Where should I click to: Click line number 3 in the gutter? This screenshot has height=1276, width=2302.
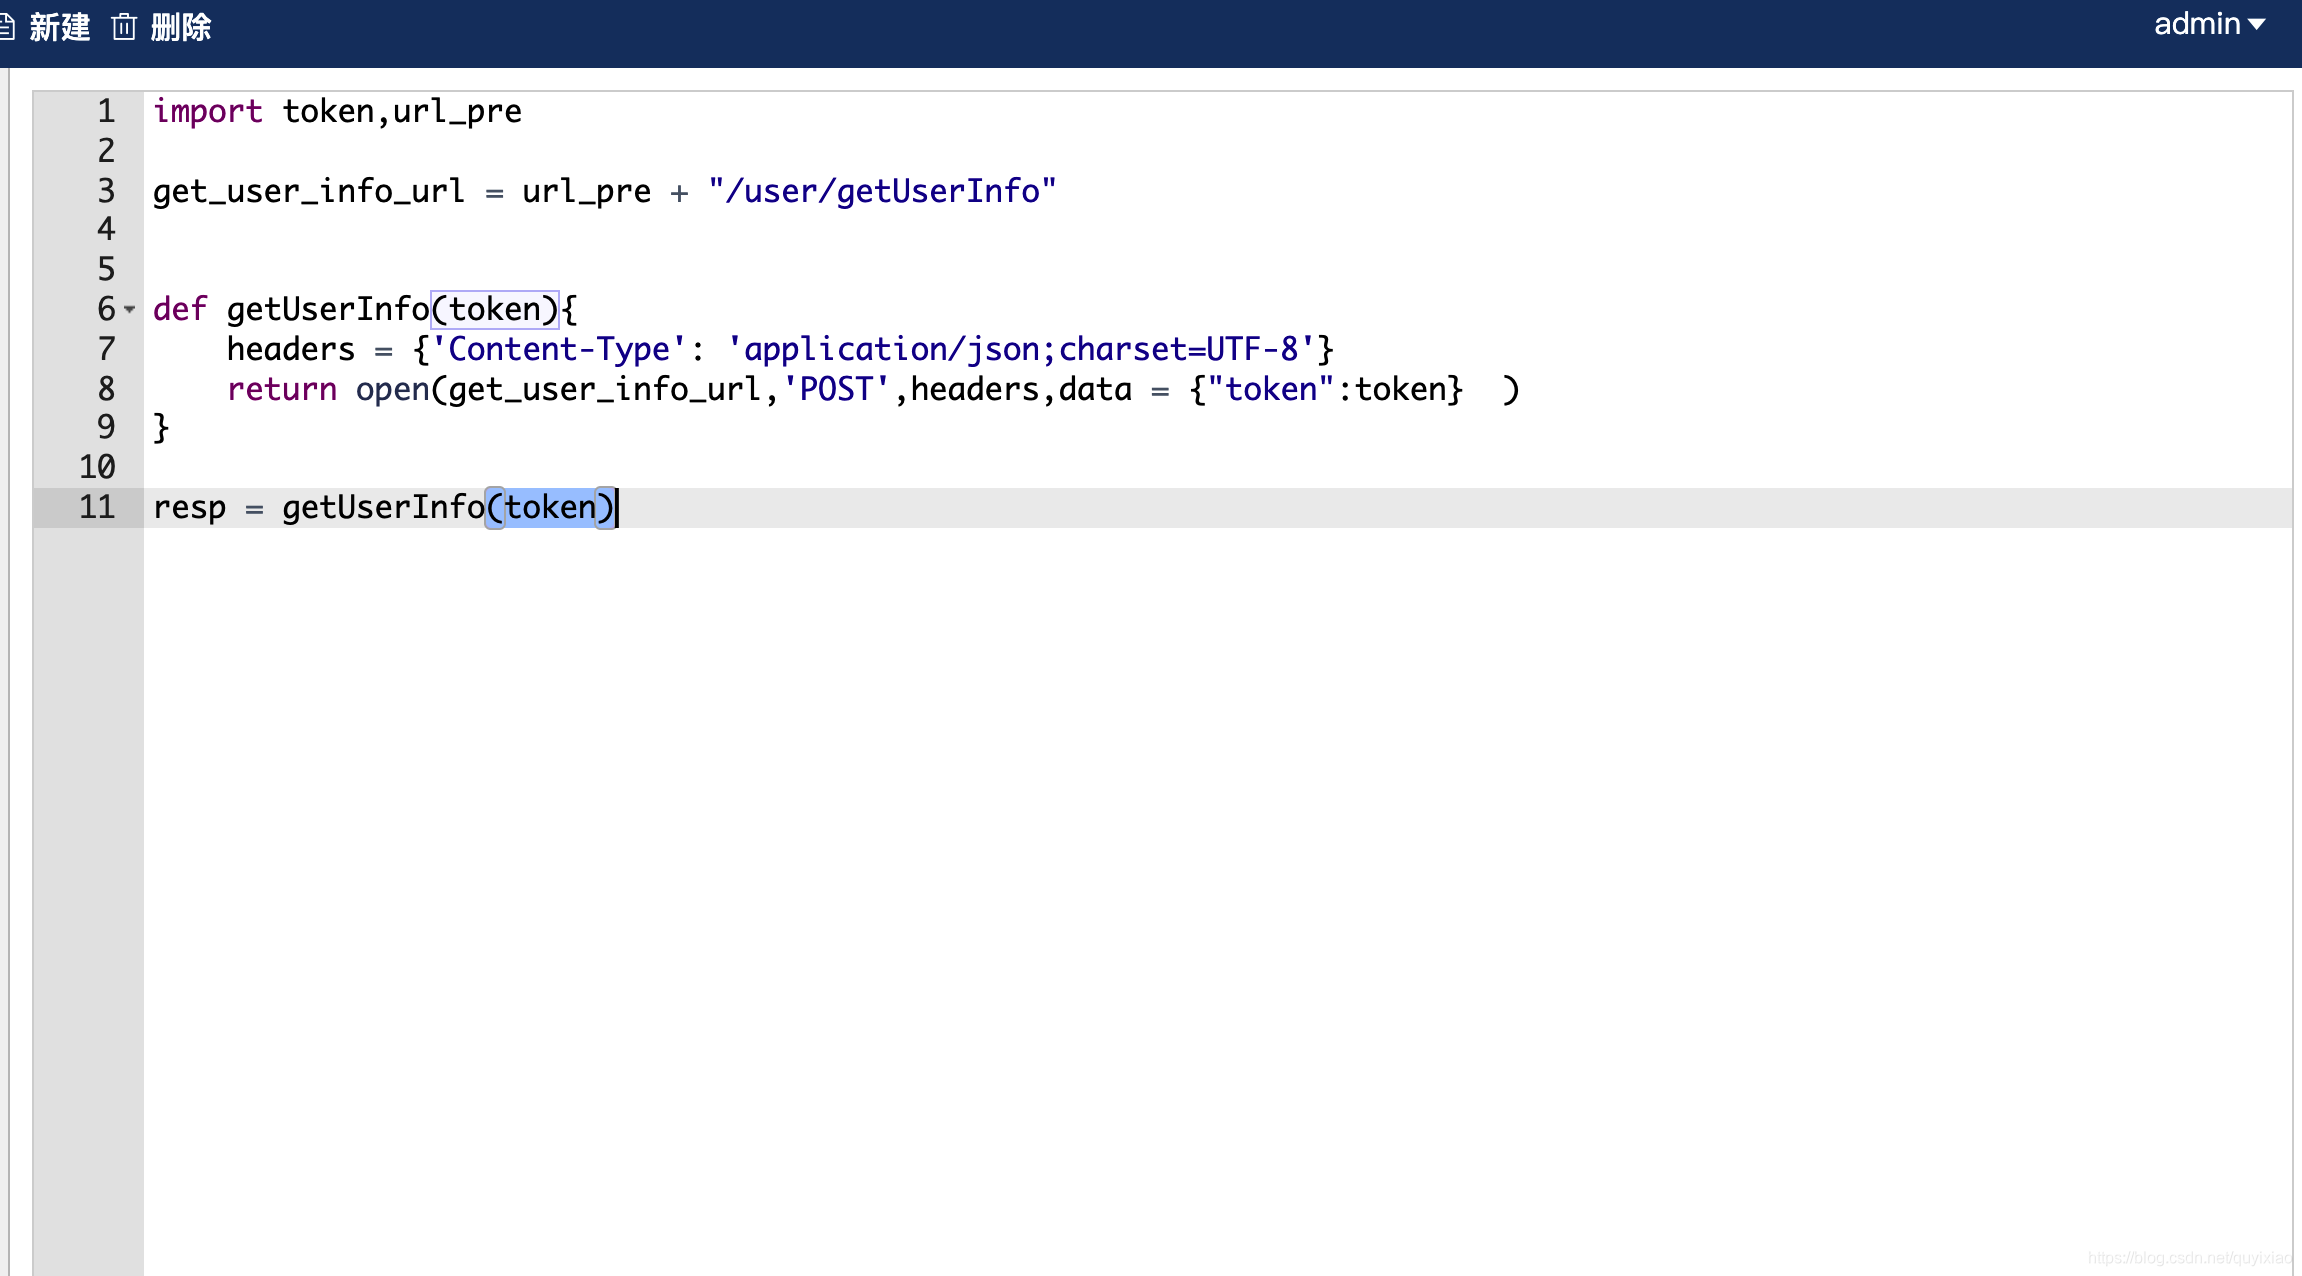(x=106, y=191)
